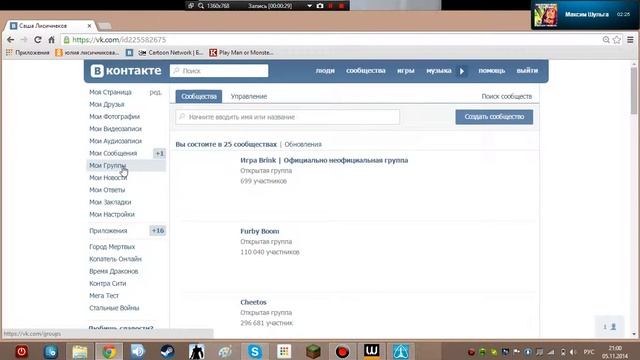Open the Город Мертвых app link
The width and height of the screenshot is (640, 360).
(x=112, y=247)
